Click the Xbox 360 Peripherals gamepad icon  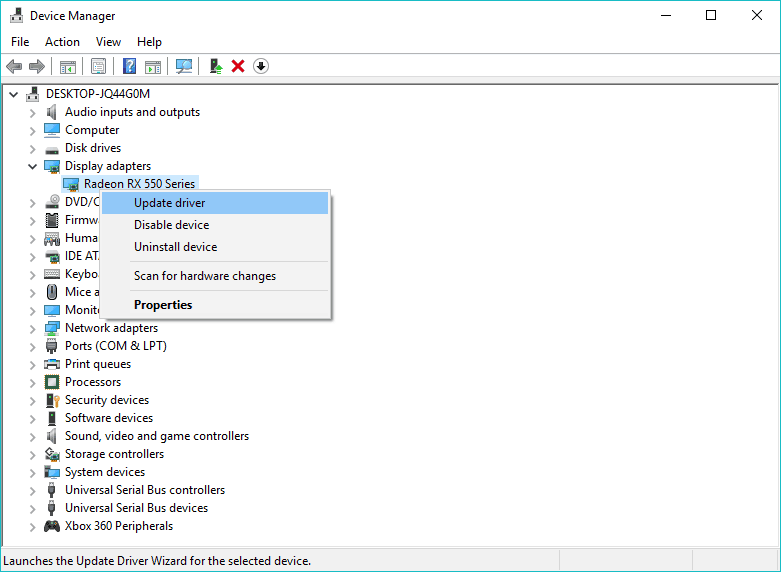(52, 526)
